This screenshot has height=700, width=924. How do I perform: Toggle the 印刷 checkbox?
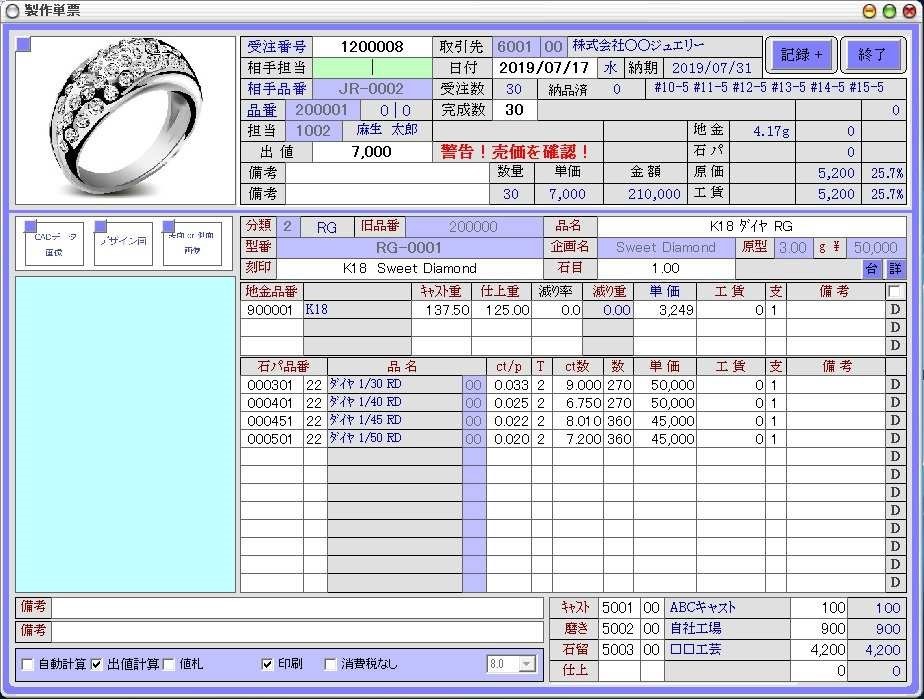pyautogui.click(x=267, y=664)
